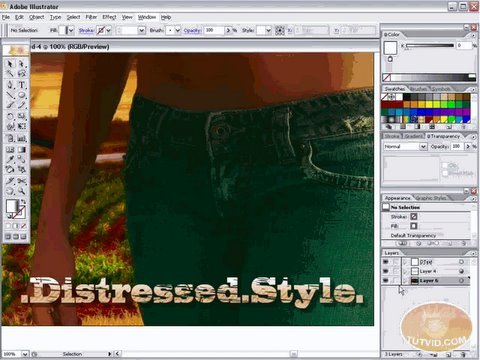Open the Object menu
This screenshot has height=360, width=480.
(36, 17)
